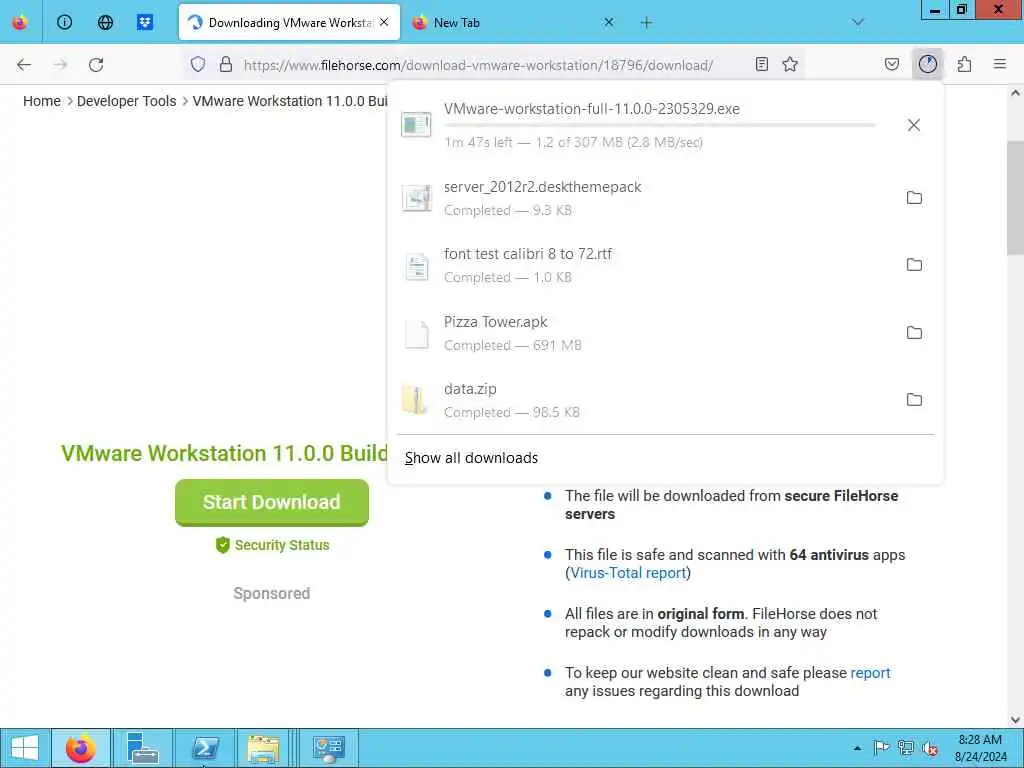1024x768 pixels.
Task: Show Pizza Tower.apk in folder
Action: tap(914, 332)
